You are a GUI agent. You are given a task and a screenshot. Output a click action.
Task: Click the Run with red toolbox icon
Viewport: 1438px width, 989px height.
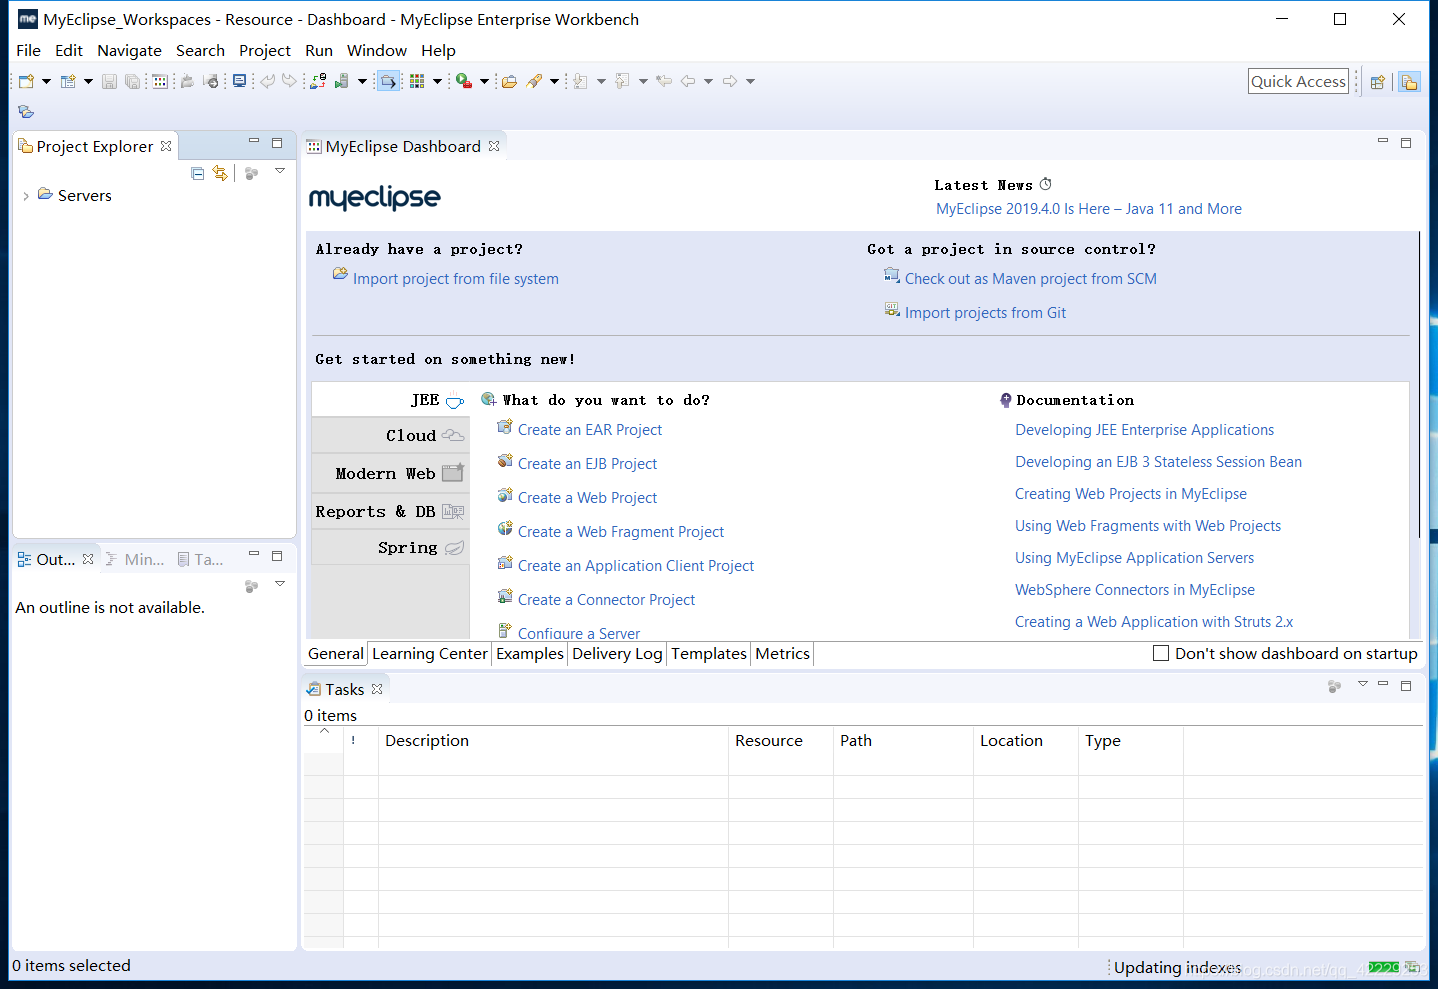click(463, 81)
